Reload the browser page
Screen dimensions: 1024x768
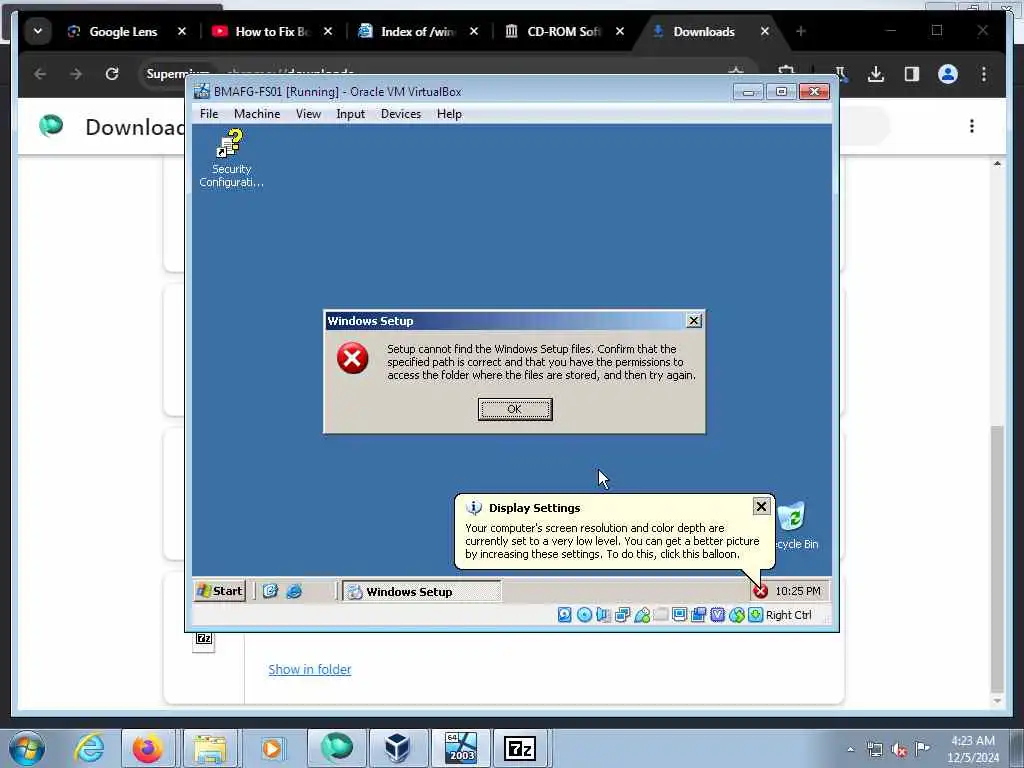tap(112, 74)
